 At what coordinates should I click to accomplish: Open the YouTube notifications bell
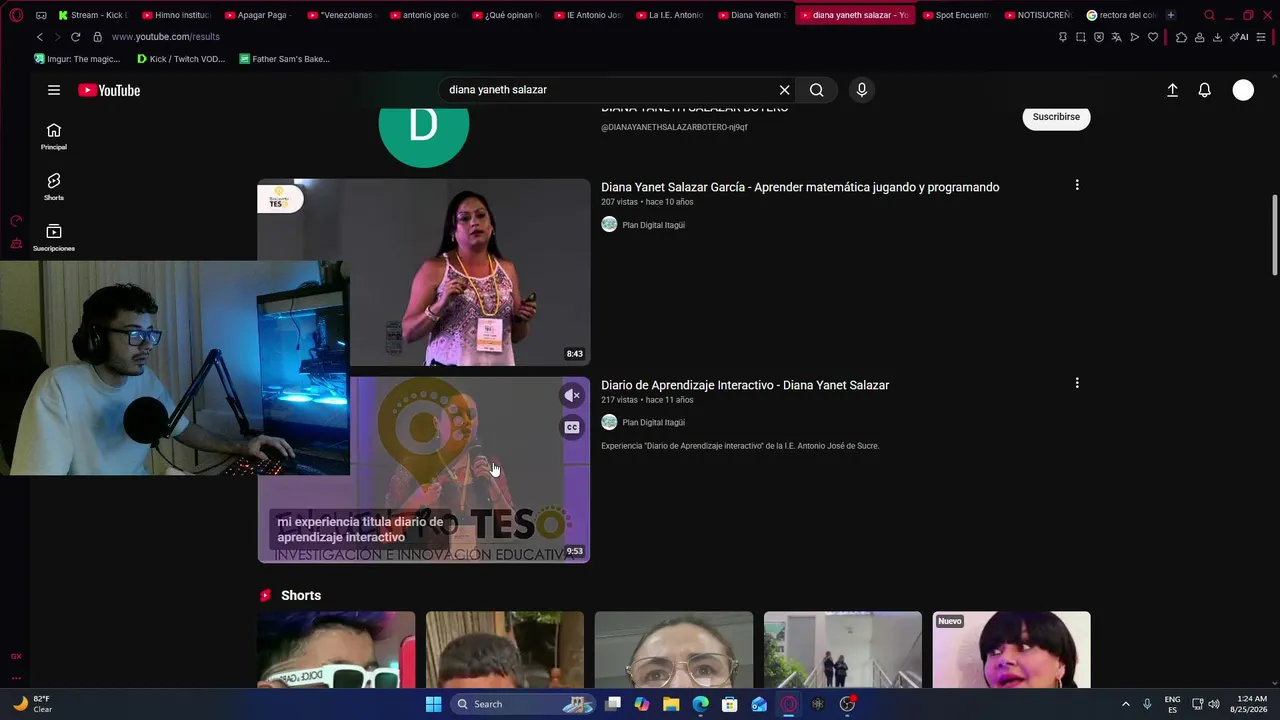tap(1205, 90)
